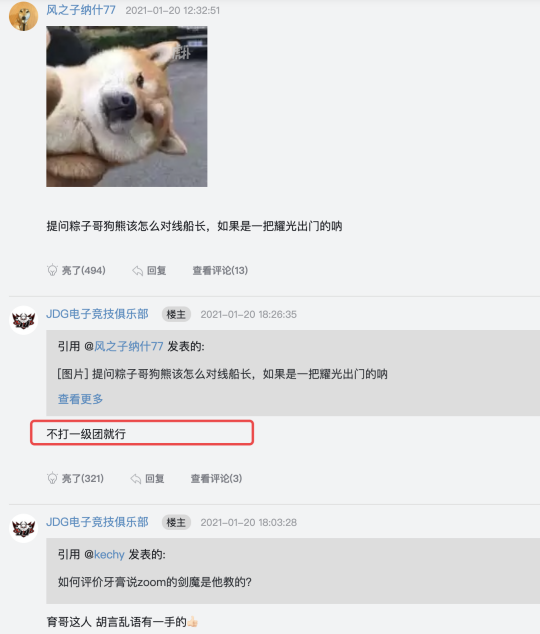Screen dimensions: 540x634
Task: Click reply arrow icon under 不打一级团就行 comment
Action: point(136,479)
